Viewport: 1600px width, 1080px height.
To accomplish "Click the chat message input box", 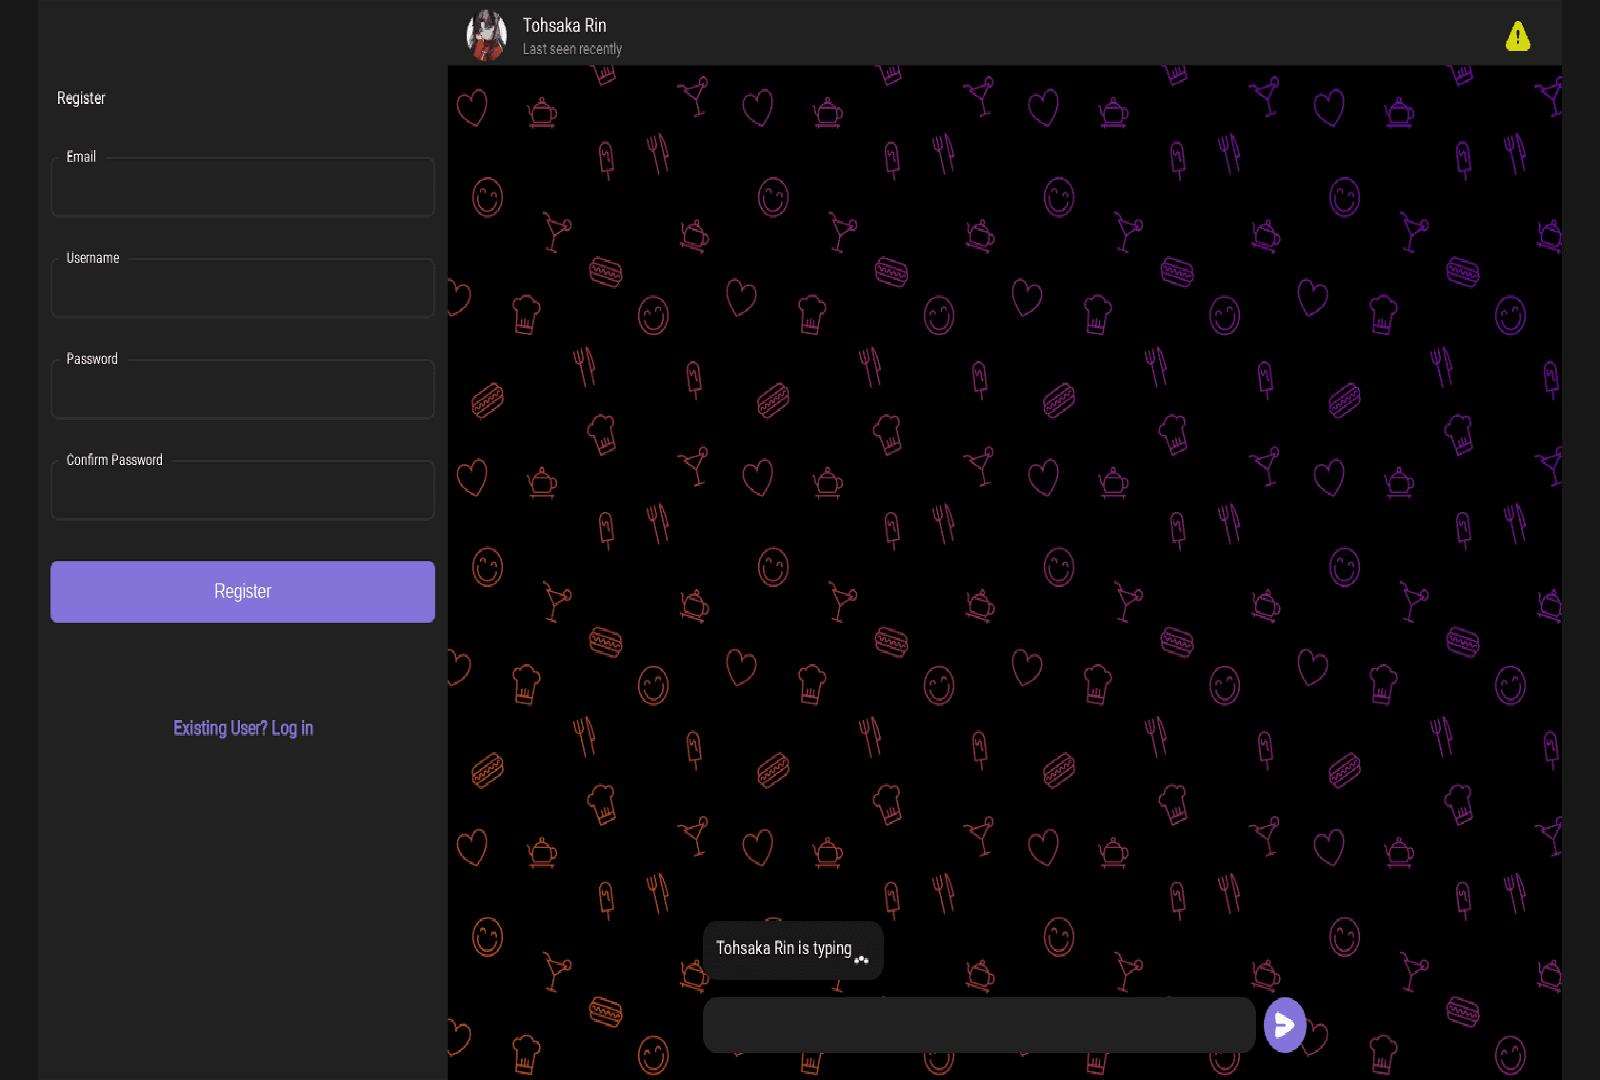I will coord(978,1024).
